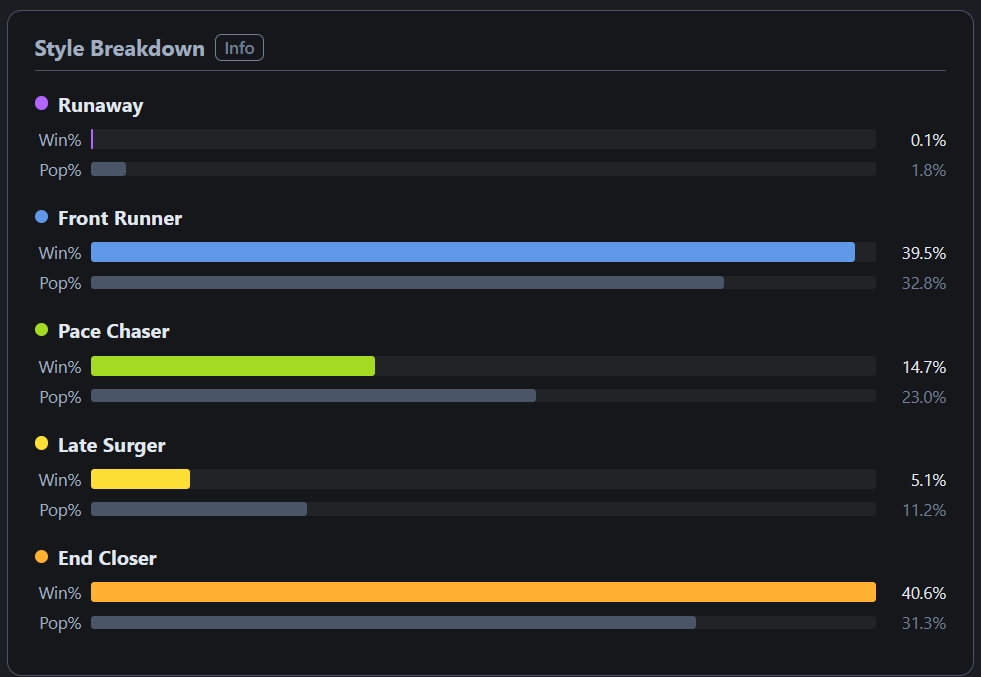Click the 40.6% End Closer win value
The width and height of the screenshot is (981, 677).
[923, 593]
